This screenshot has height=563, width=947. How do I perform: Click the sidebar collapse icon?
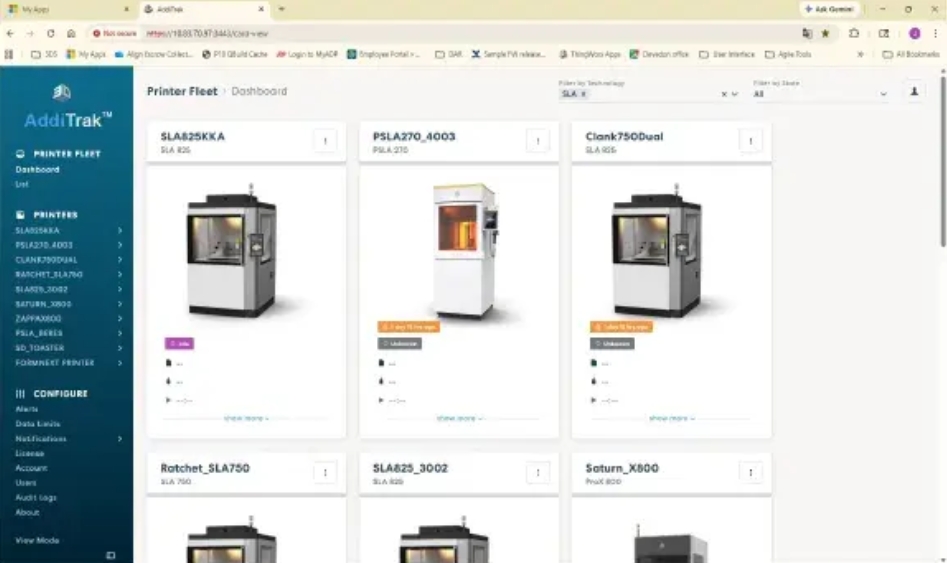point(111,555)
